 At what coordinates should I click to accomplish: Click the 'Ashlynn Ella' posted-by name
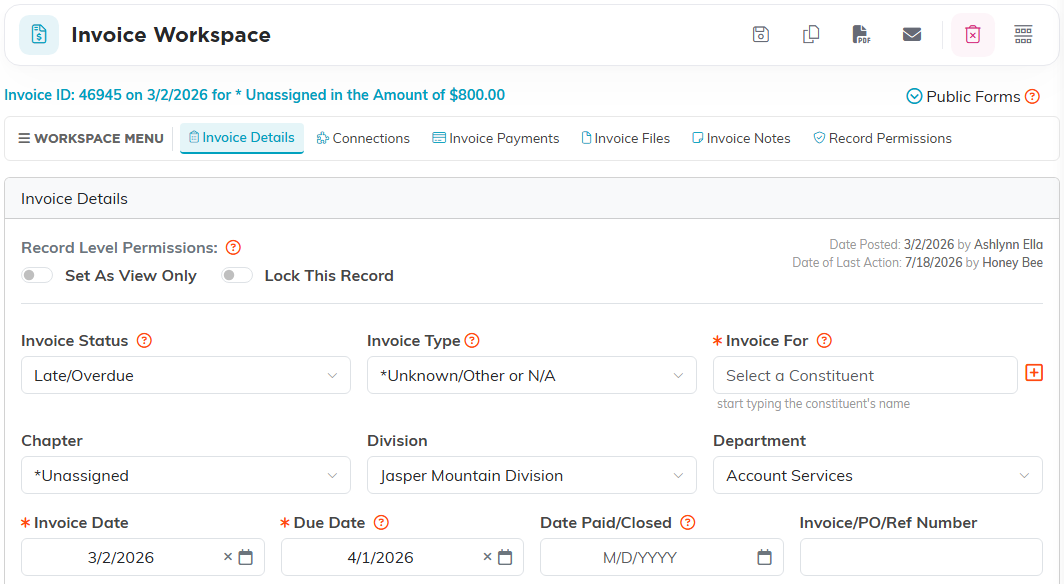(1008, 244)
